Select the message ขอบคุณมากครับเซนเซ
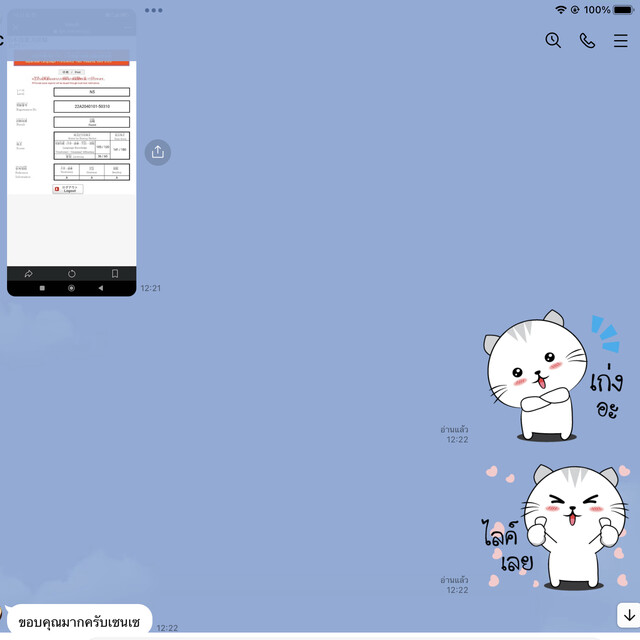This screenshot has width=640, height=640. click(80, 622)
